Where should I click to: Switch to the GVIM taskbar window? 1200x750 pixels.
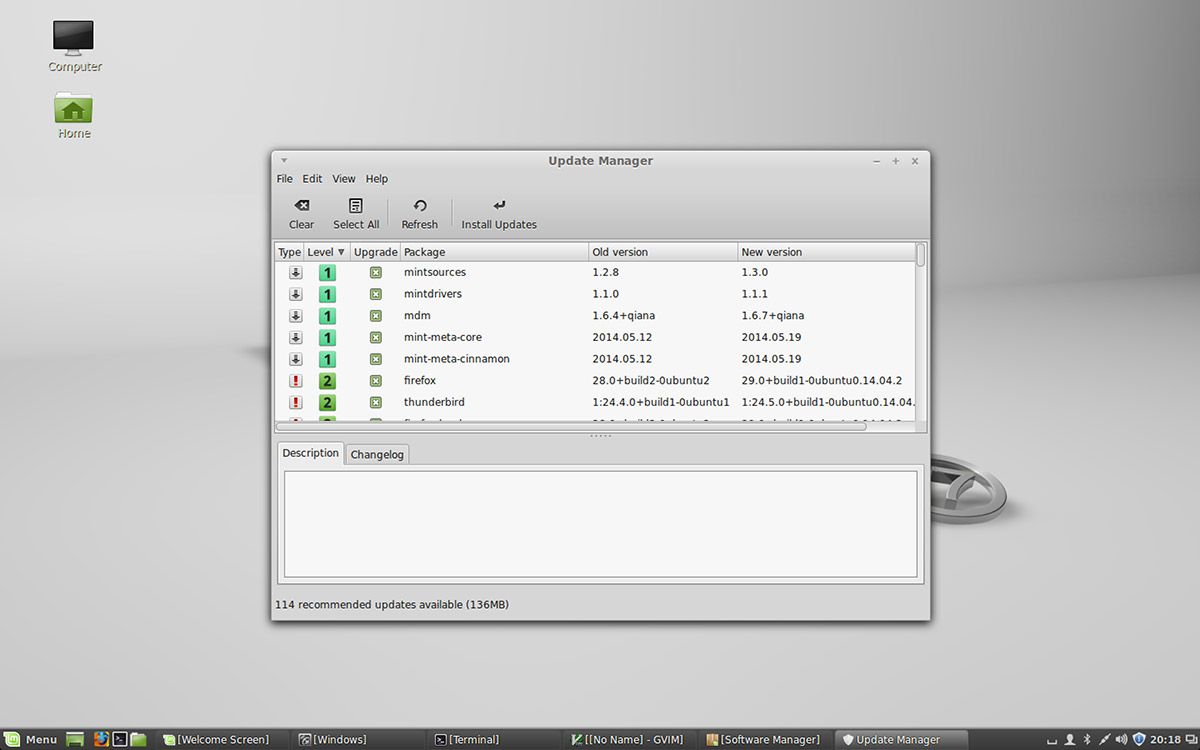[x=627, y=740]
